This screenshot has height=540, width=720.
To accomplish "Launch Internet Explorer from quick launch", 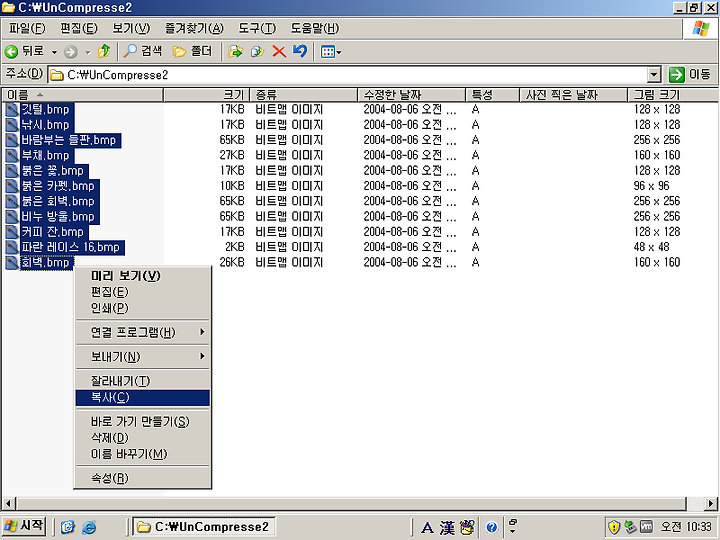I will coord(89,527).
